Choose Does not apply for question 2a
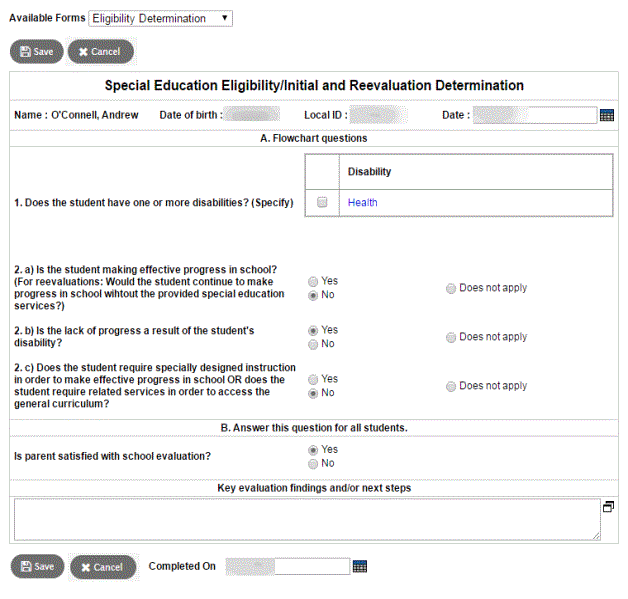Viewport: 628px width, 599px height. [x=451, y=288]
